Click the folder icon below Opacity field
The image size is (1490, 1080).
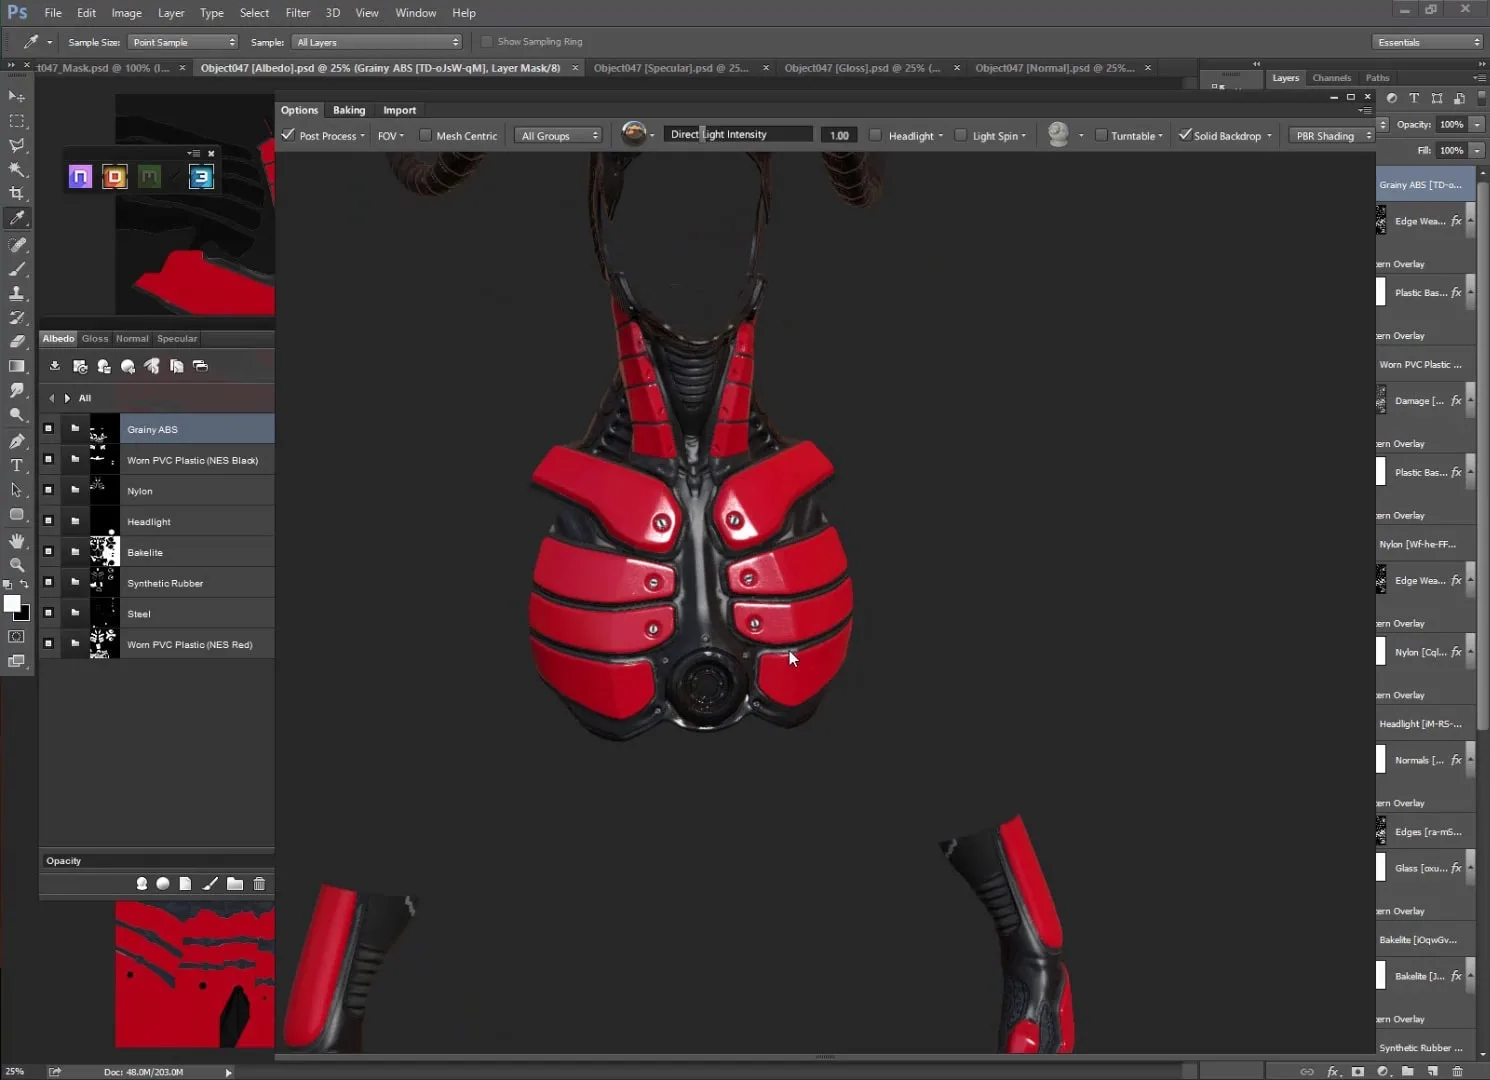(x=235, y=883)
